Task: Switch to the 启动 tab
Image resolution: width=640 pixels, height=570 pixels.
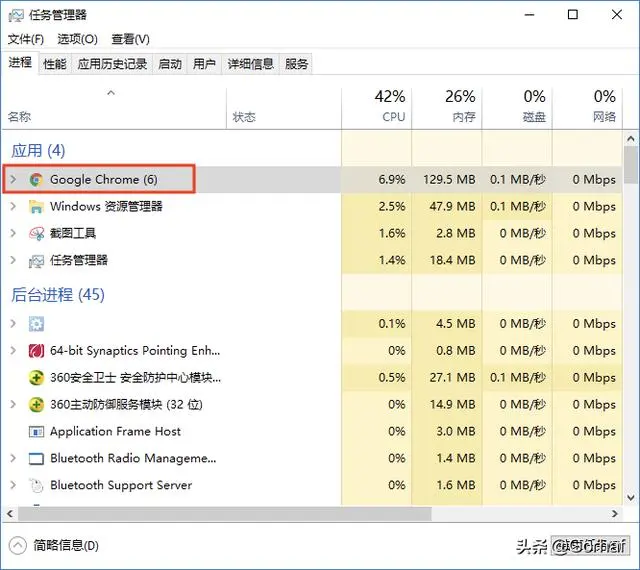Action: click(x=170, y=64)
